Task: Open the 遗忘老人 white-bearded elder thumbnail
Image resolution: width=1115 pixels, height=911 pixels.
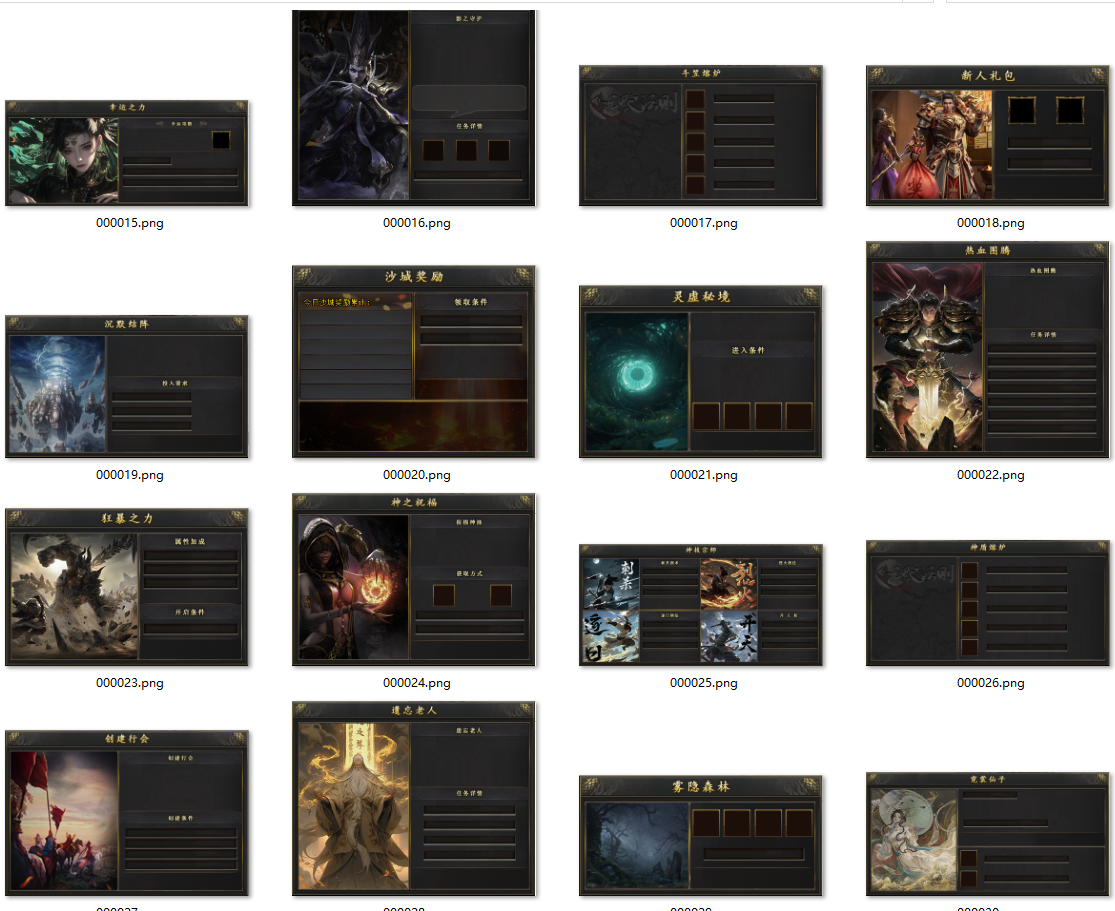Action: tap(414, 798)
